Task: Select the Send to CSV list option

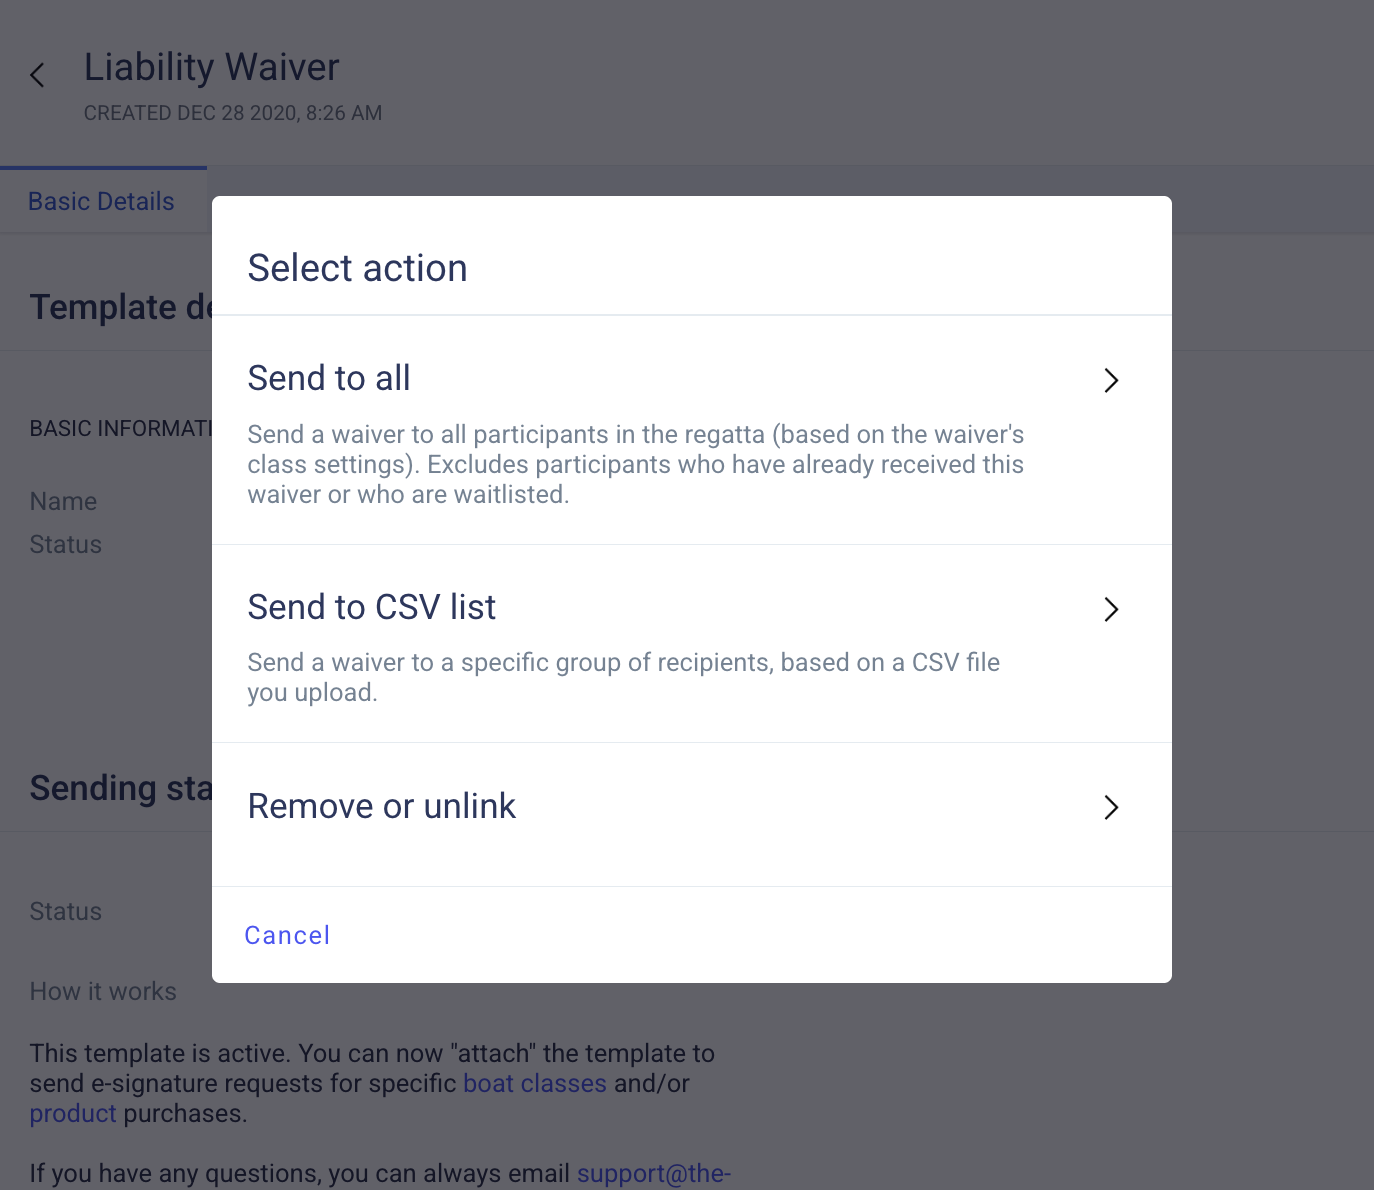Action: 371,607
